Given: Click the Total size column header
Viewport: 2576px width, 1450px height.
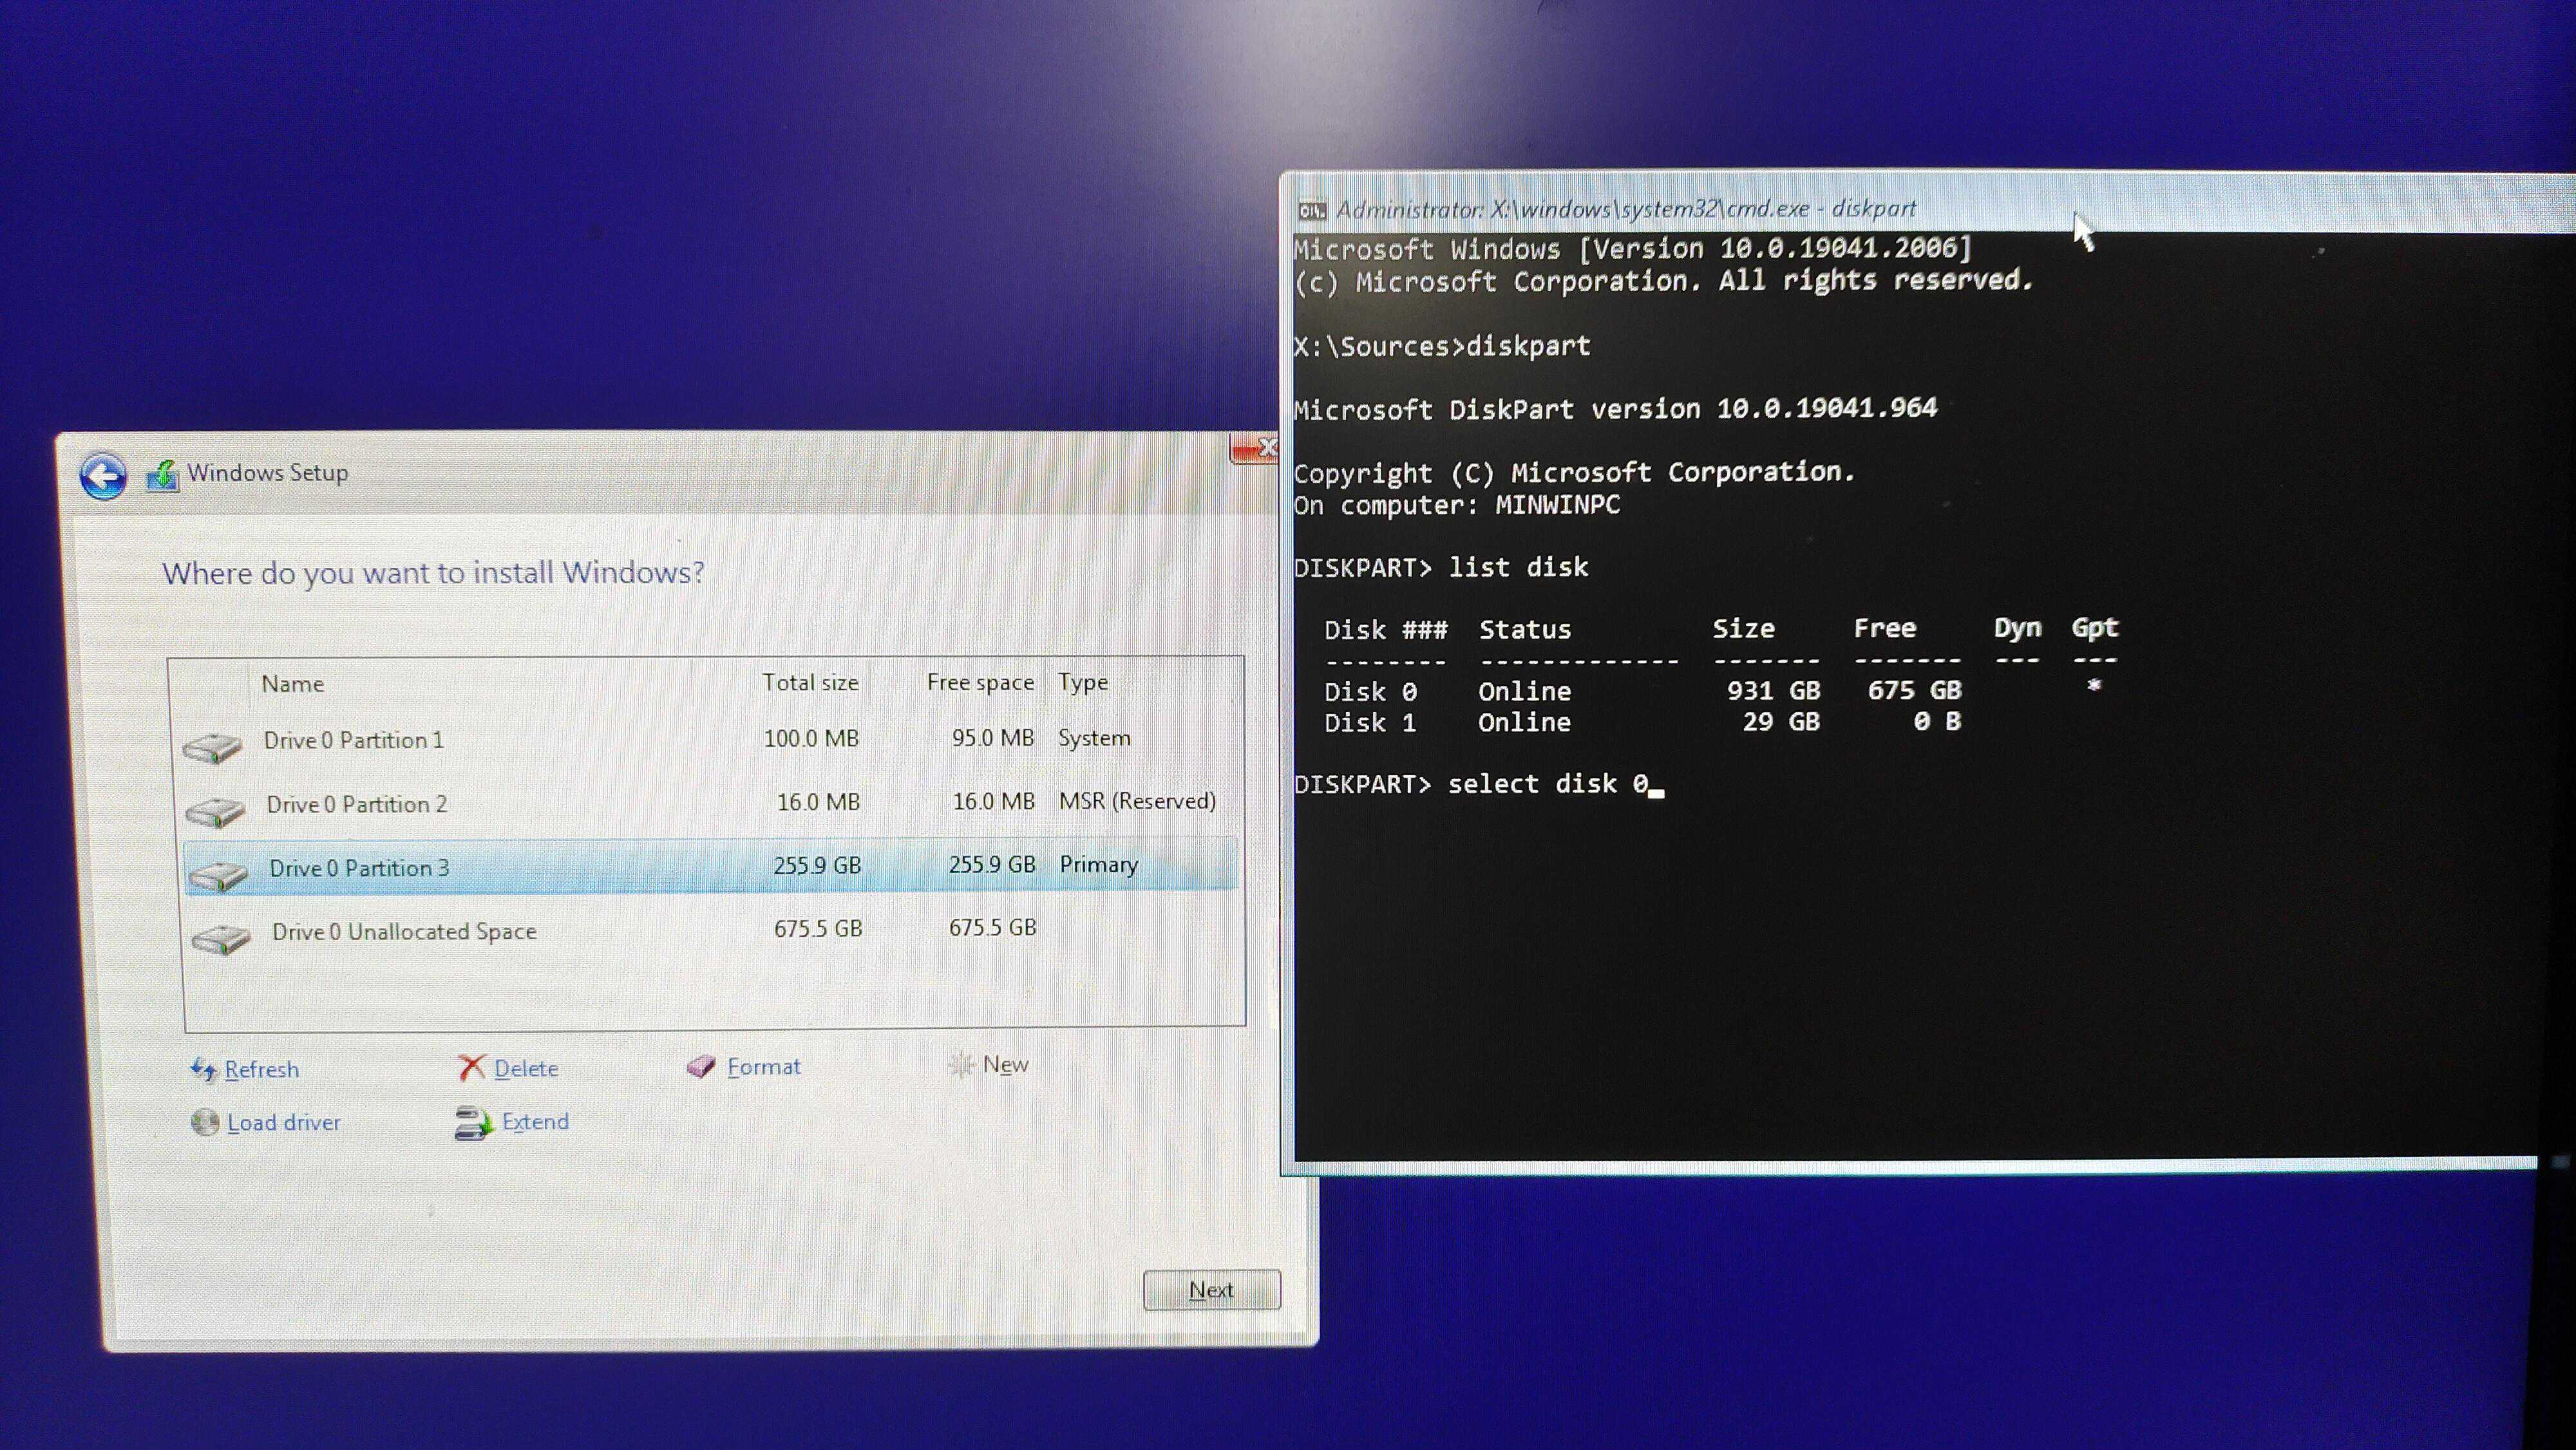Looking at the screenshot, I should [x=810, y=683].
